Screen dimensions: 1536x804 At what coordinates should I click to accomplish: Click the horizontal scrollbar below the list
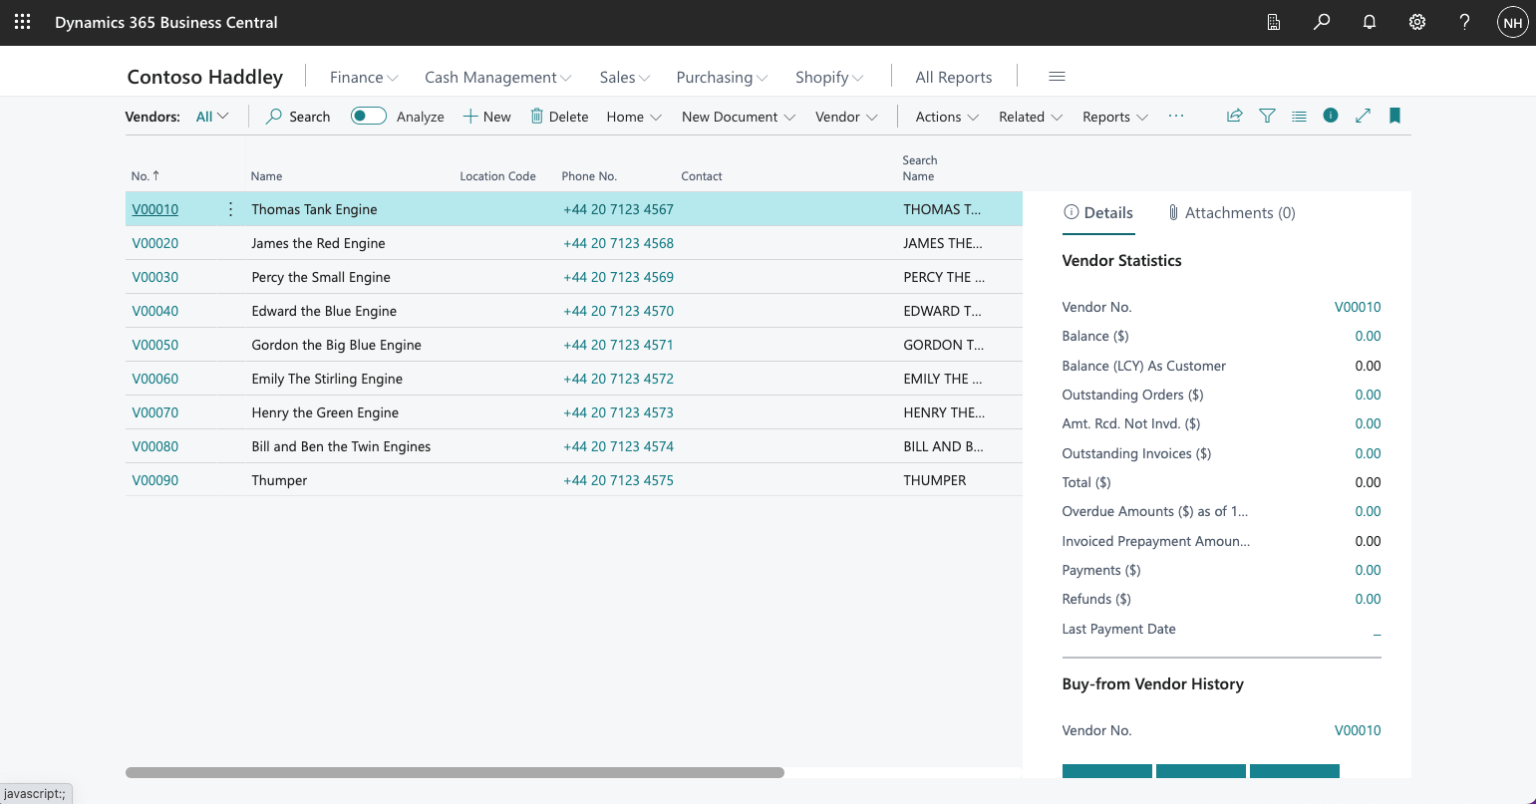tap(455, 772)
